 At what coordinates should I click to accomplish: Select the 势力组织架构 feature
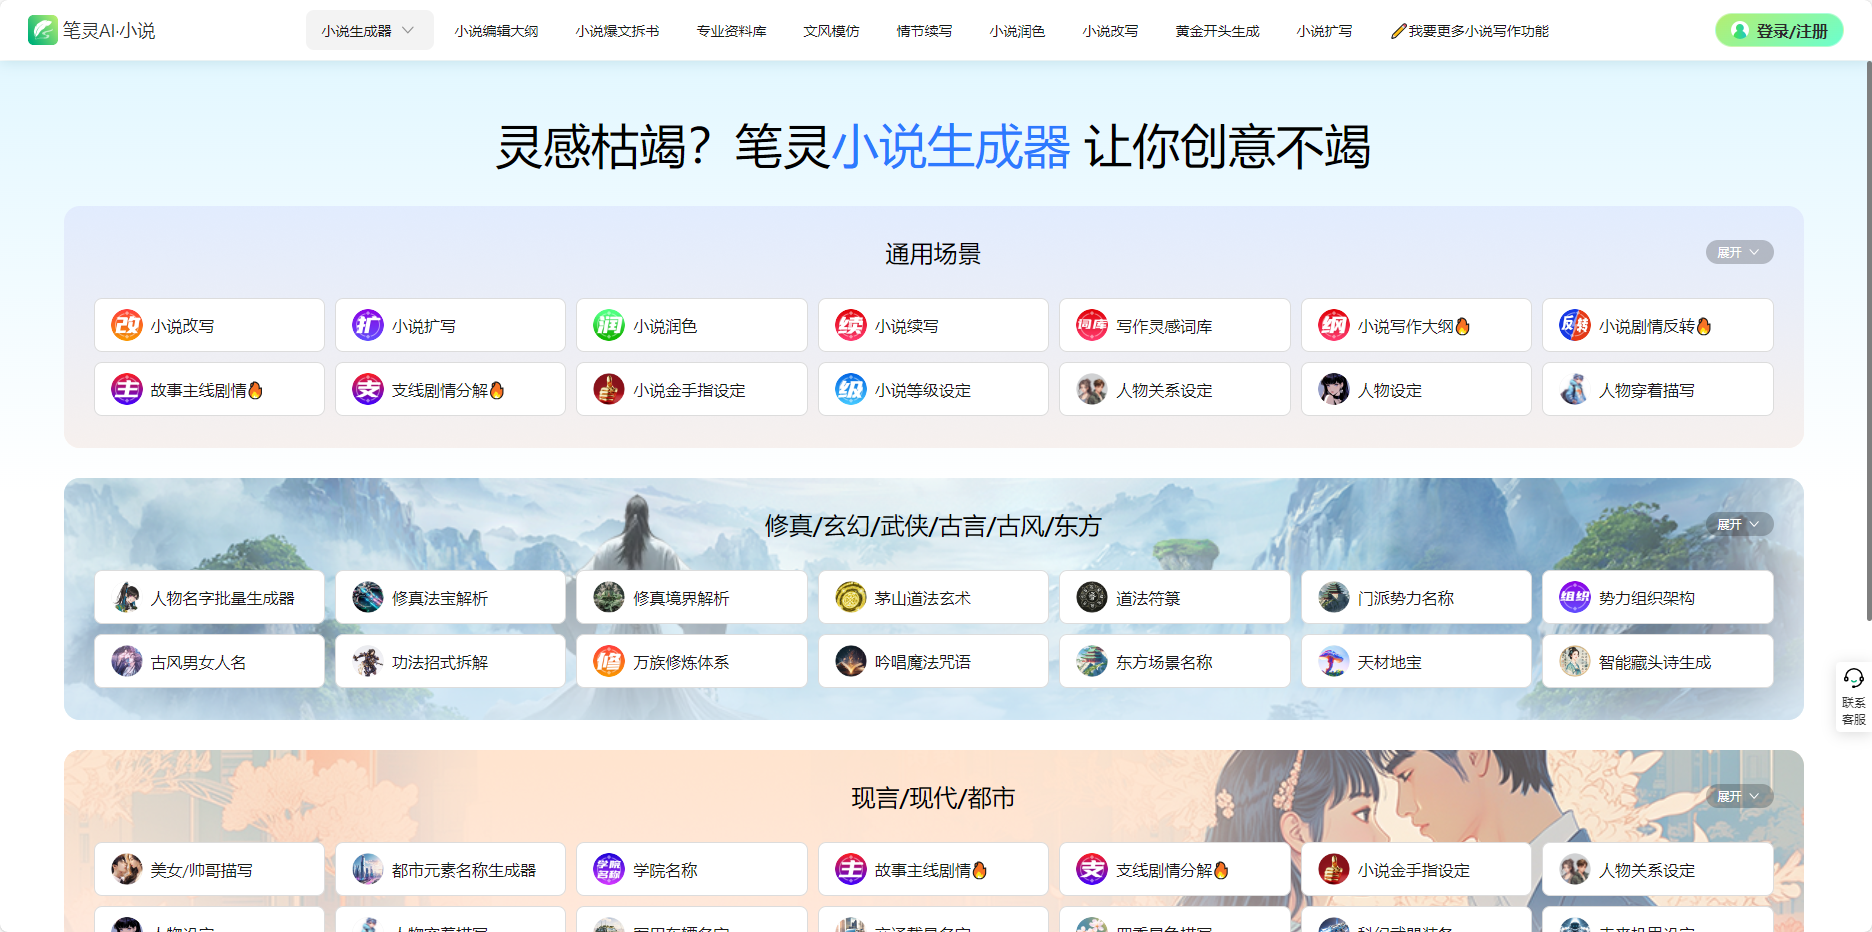point(1657,596)
